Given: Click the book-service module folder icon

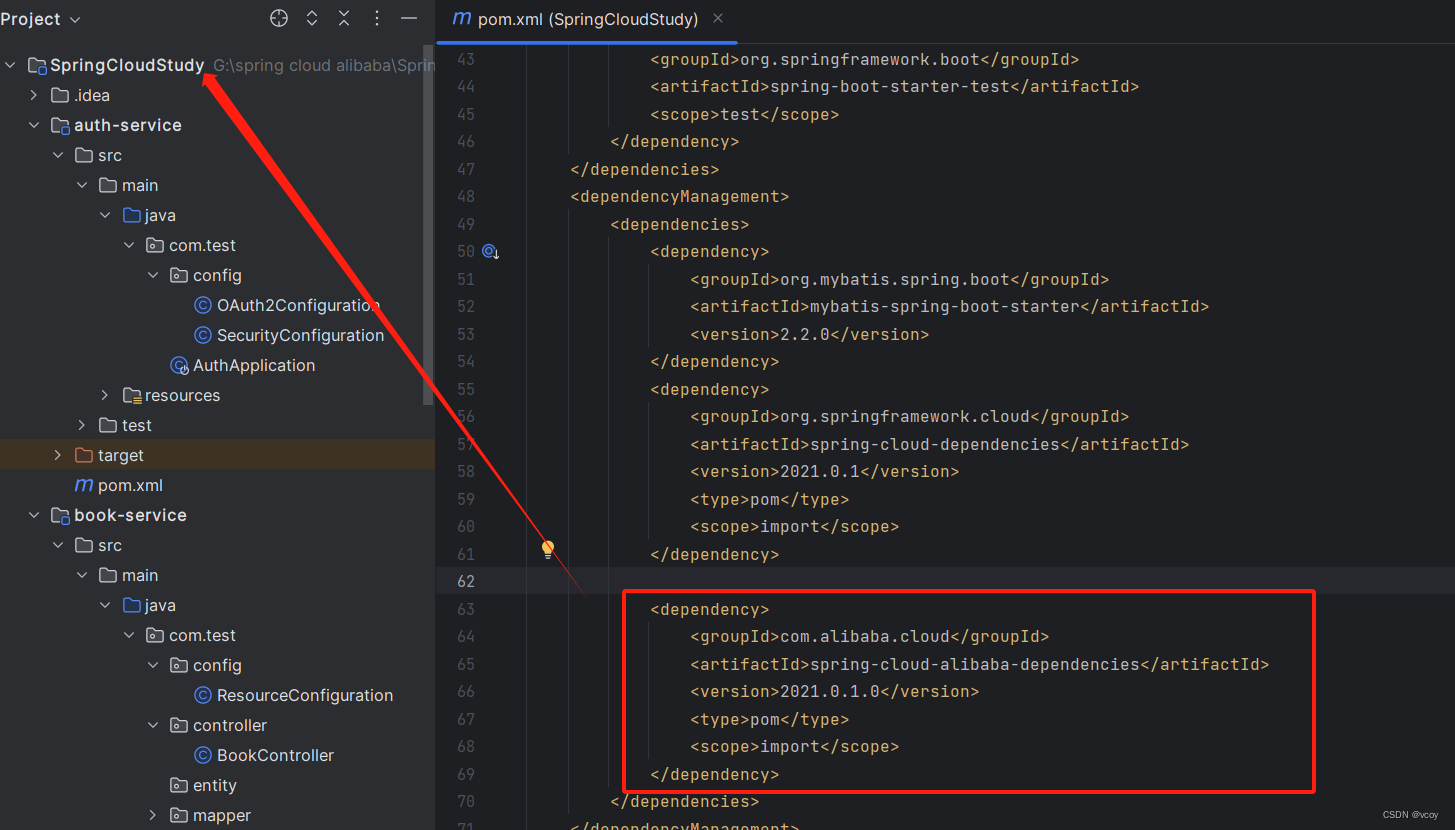Looking at the screenshot, I should coord(60,515).
